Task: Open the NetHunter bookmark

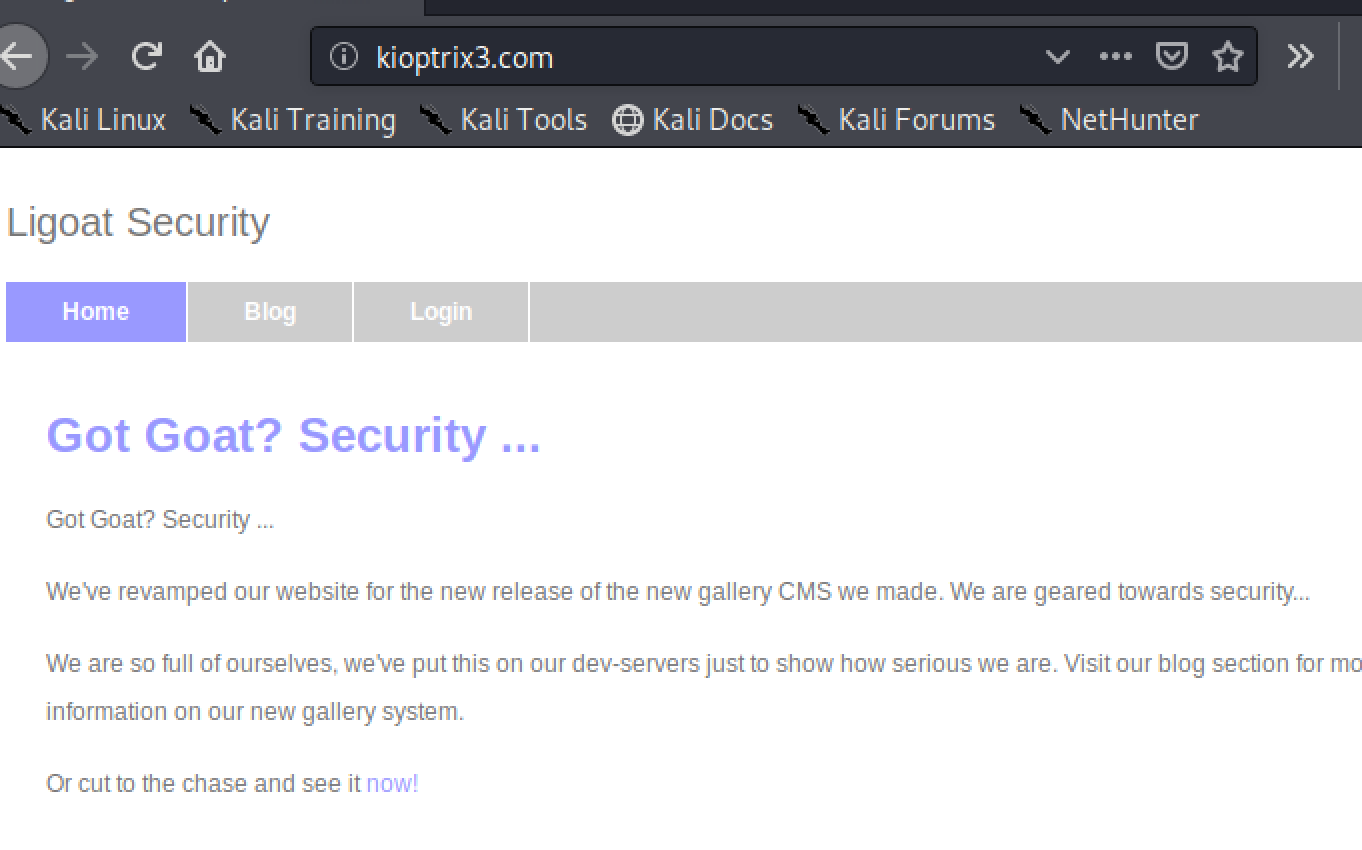Action: tap(1109, 120)
